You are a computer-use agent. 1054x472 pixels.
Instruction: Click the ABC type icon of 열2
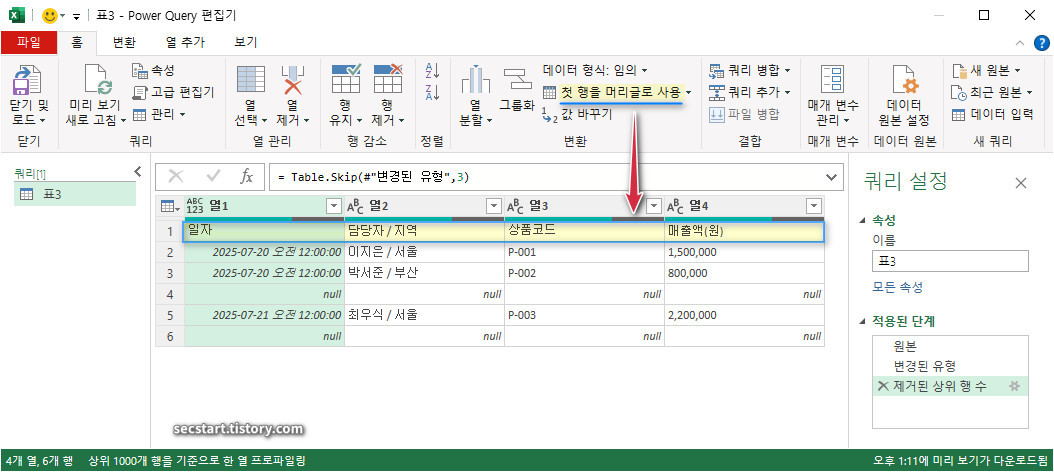click(x=355, y=206)
